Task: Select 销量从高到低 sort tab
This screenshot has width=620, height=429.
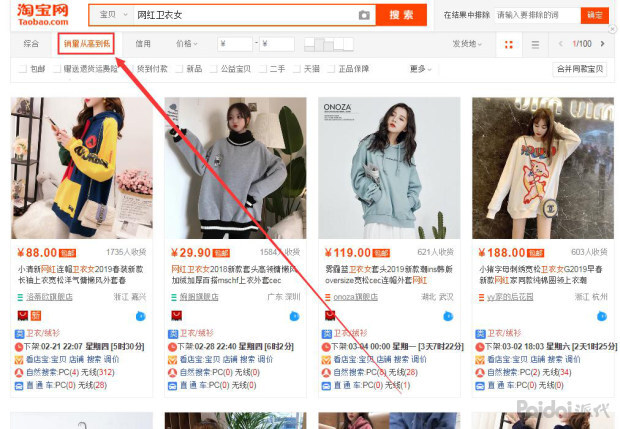Action: tap(86, 44)
